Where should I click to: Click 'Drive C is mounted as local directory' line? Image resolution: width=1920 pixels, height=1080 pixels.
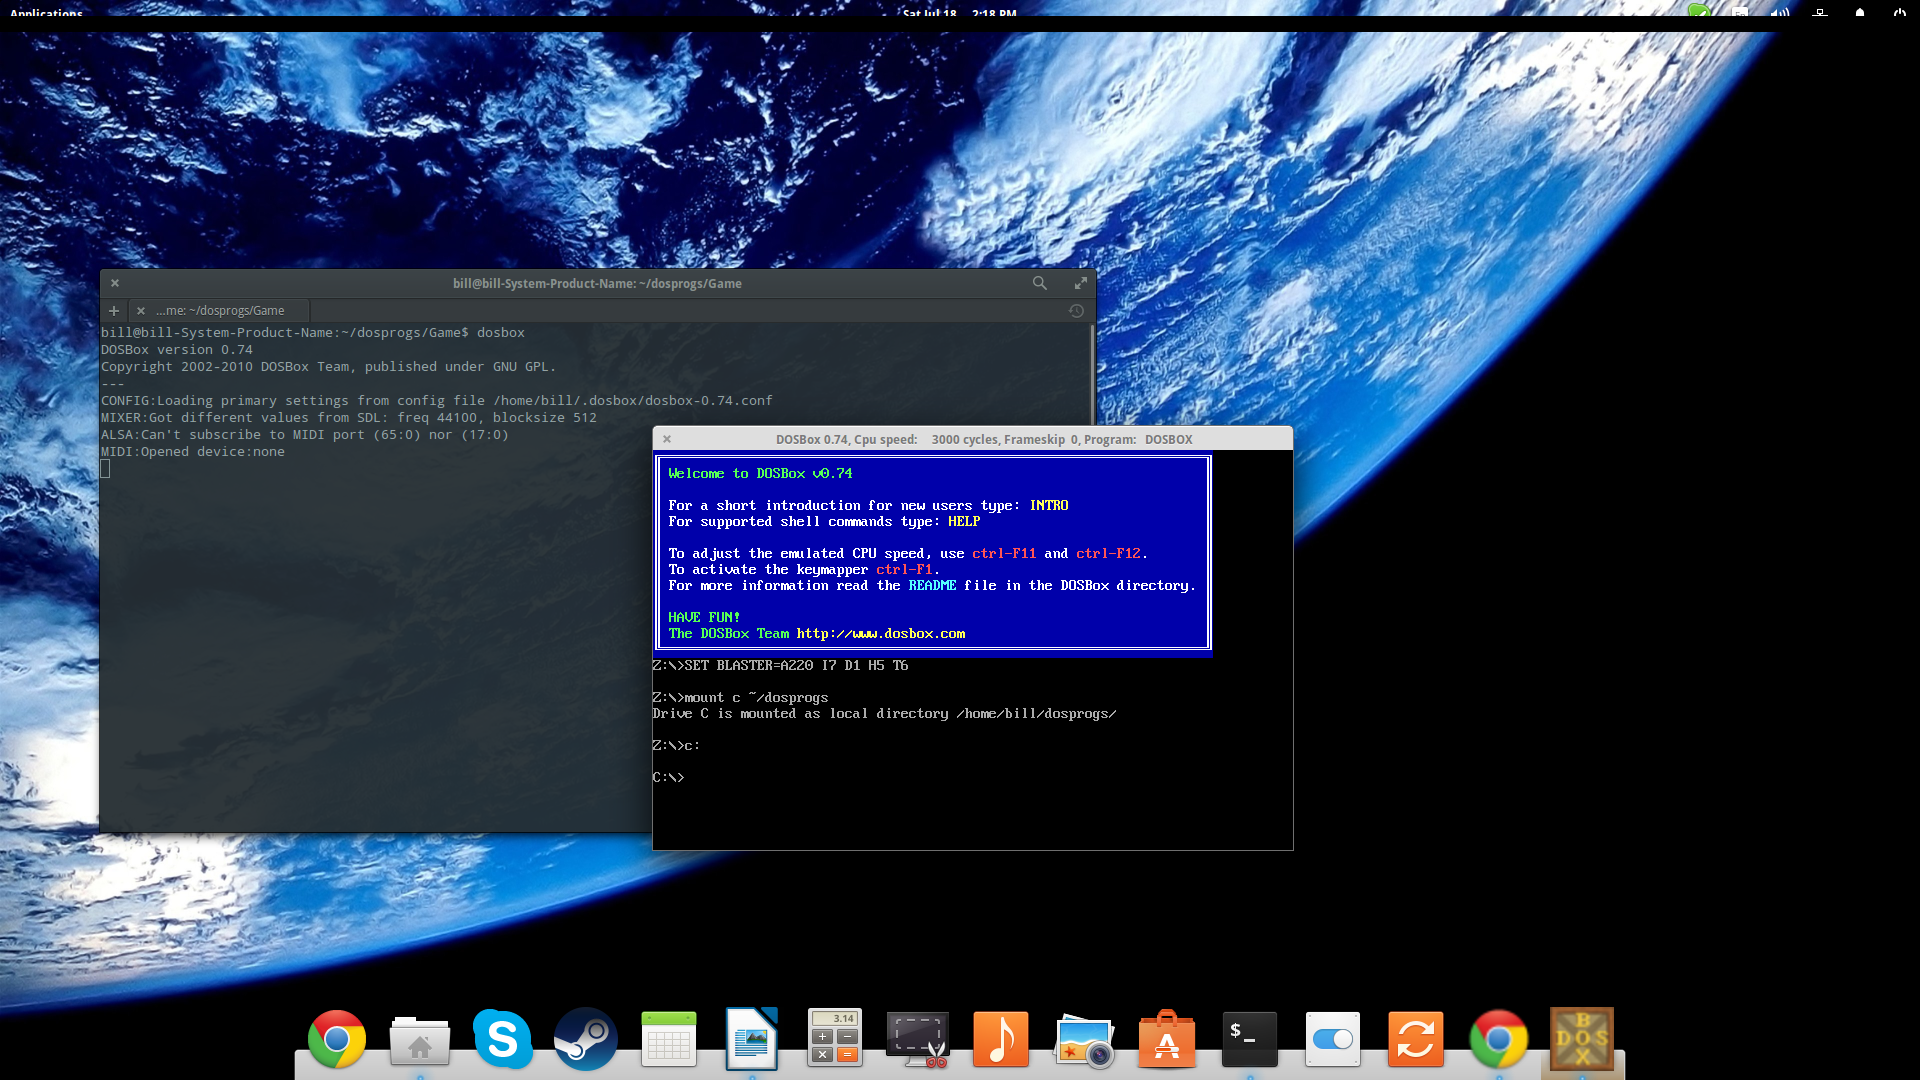(x=884, y=713)
